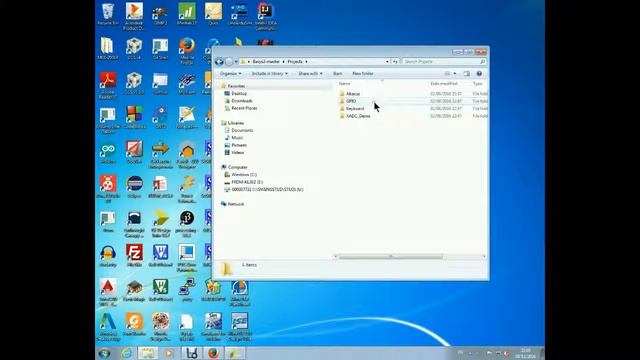The height and width of the screenshot is (360, 640).
Task: Open the Documents library
Action: [242, 130]
